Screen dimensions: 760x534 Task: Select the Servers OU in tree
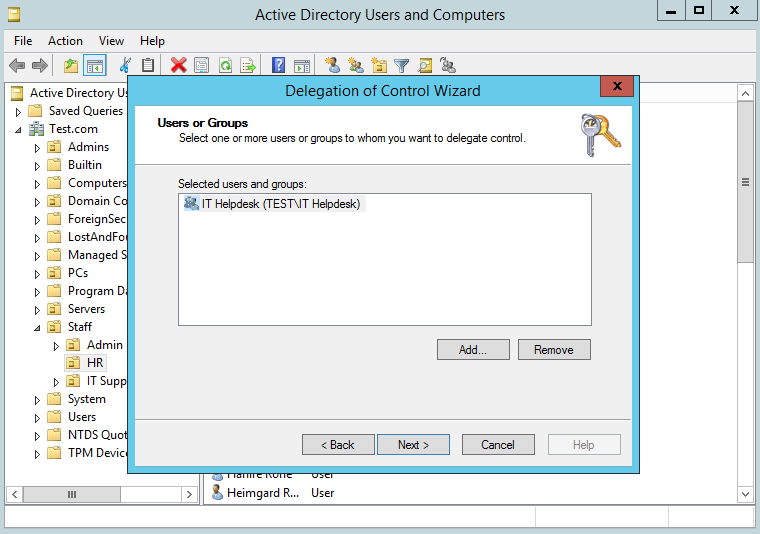(76, 309)
